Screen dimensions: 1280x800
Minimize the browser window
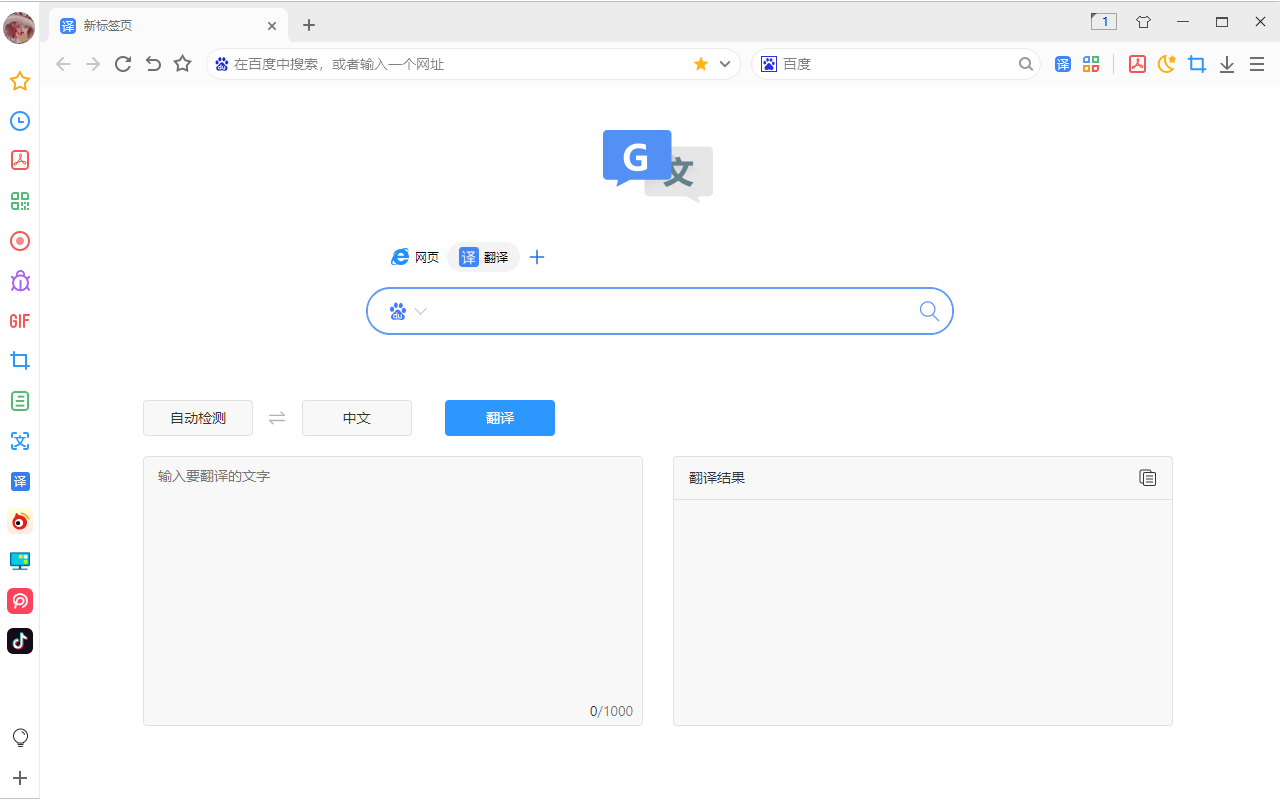point(1183,21)
